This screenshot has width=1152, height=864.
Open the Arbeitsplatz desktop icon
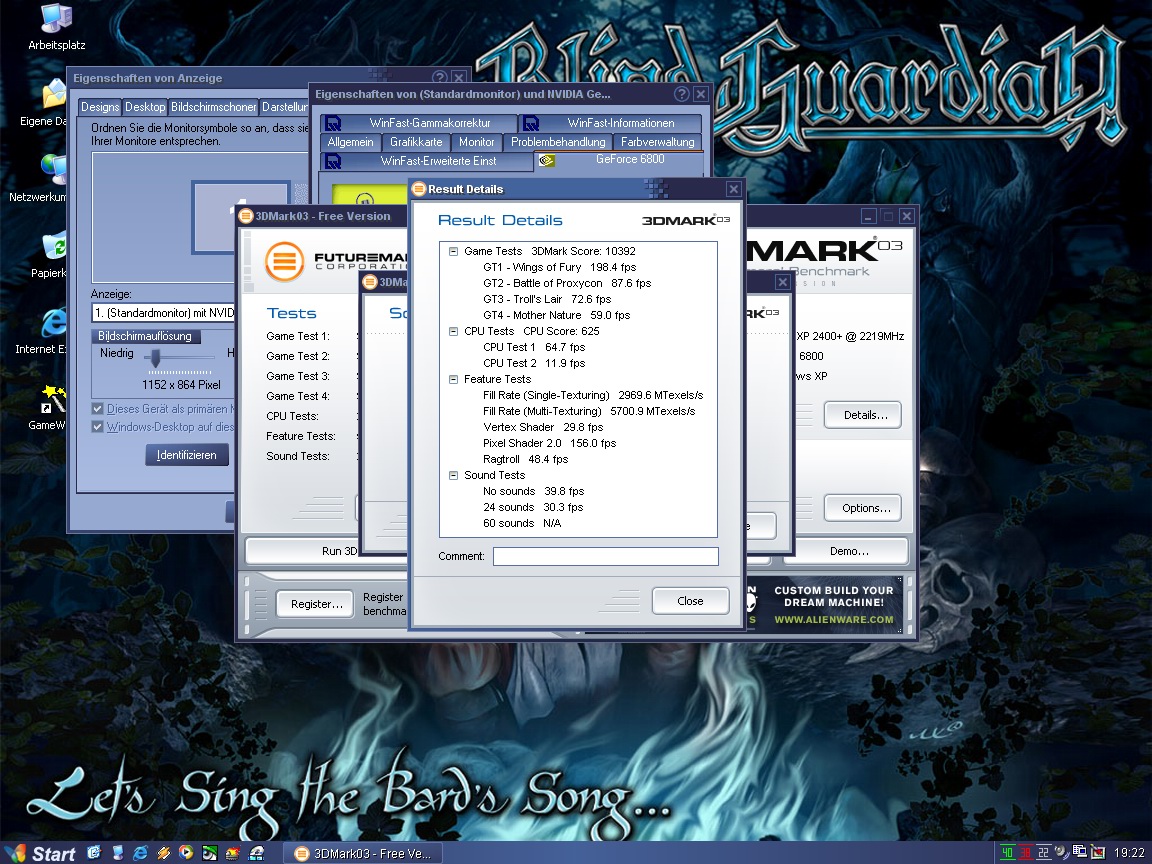coord(57,26)
